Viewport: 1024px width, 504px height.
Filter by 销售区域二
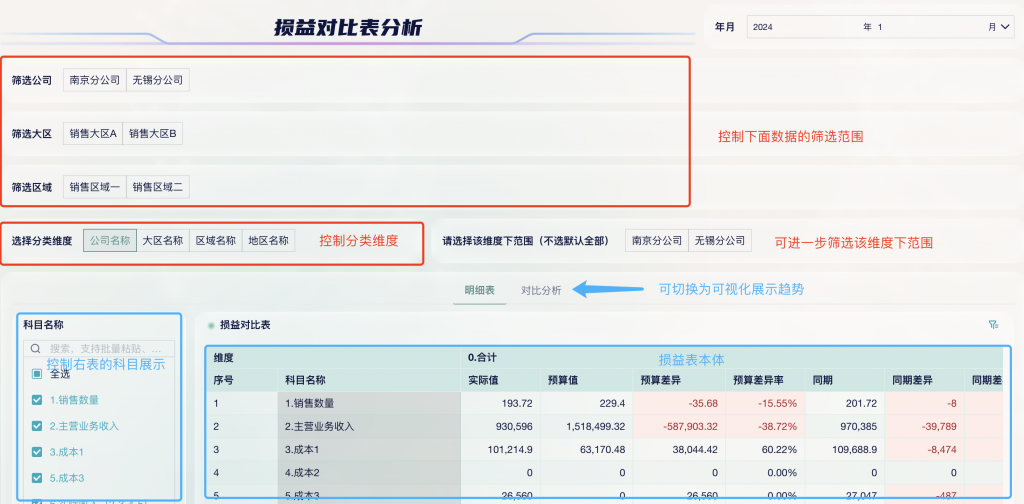click(x=157, y=186)
